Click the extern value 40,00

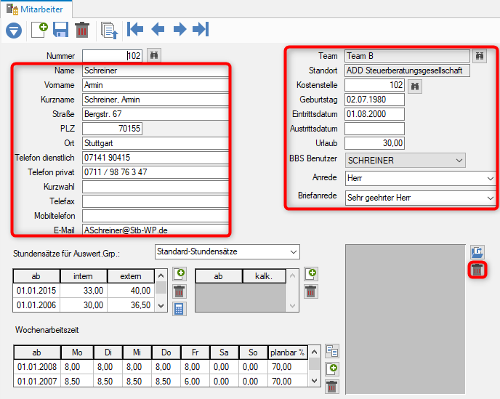click(131, 291)
